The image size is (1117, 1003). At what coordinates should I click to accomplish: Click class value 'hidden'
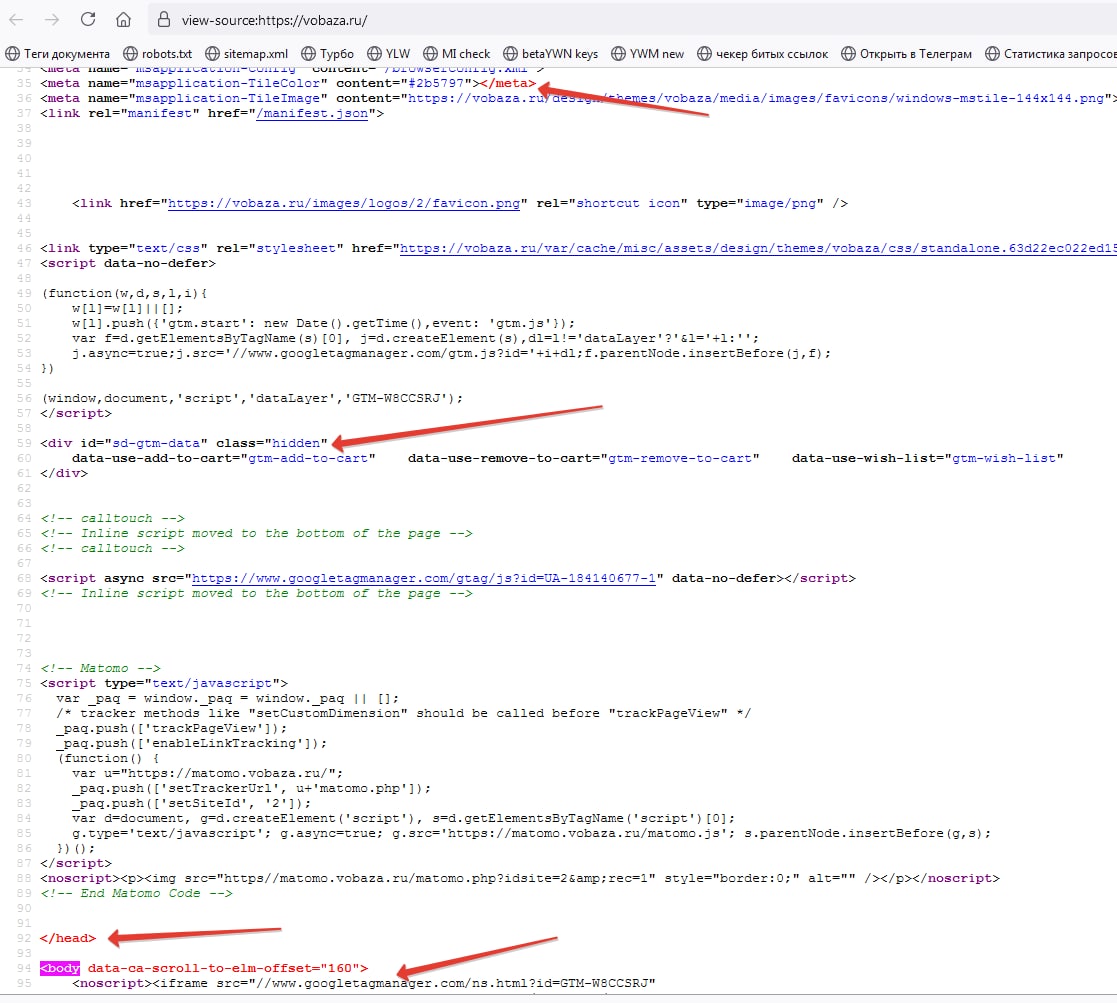point(296,443)
